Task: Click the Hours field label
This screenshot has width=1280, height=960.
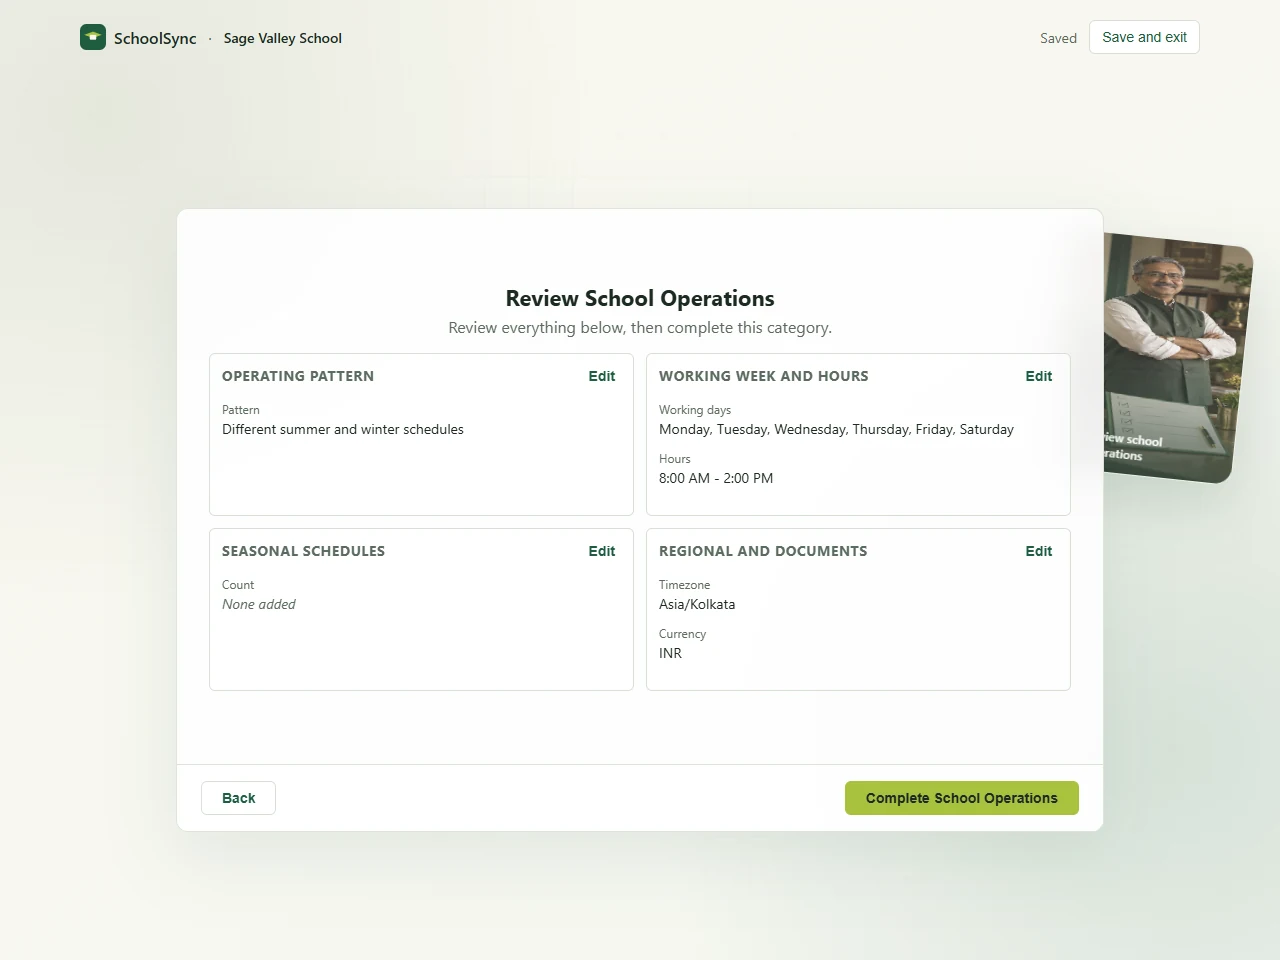Action: (675, 459)
